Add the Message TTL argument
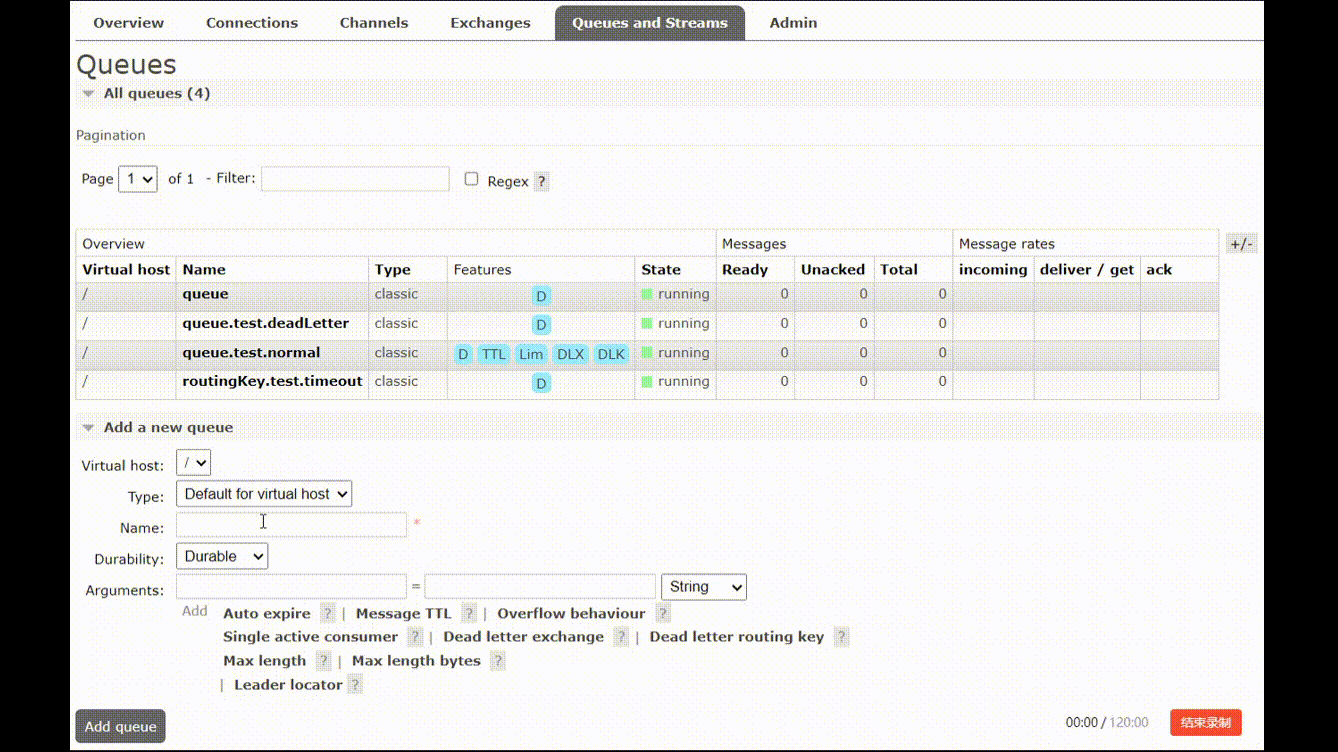The height and width of the screenshot is (752, 1338). point(404,613)
